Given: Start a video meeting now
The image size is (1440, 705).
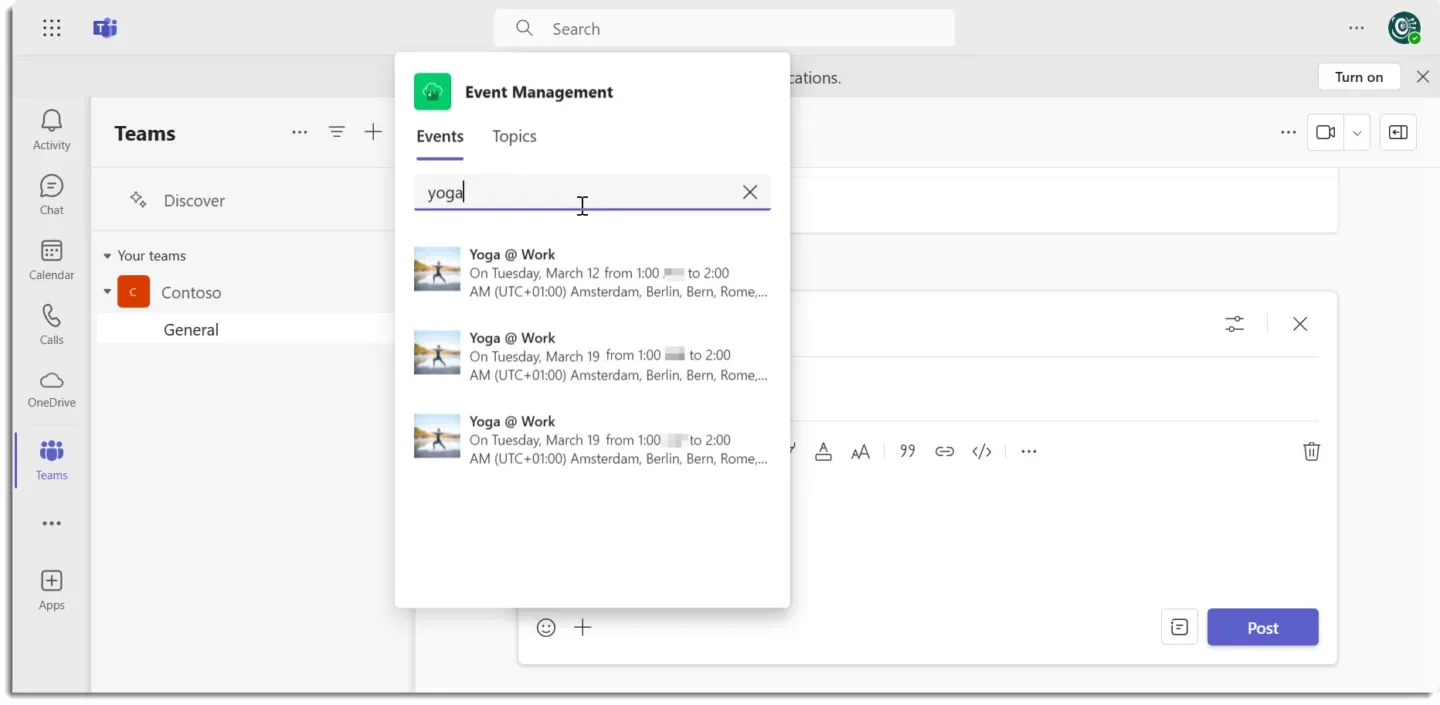Looking at the screenshot, I should pos(1326,132).
